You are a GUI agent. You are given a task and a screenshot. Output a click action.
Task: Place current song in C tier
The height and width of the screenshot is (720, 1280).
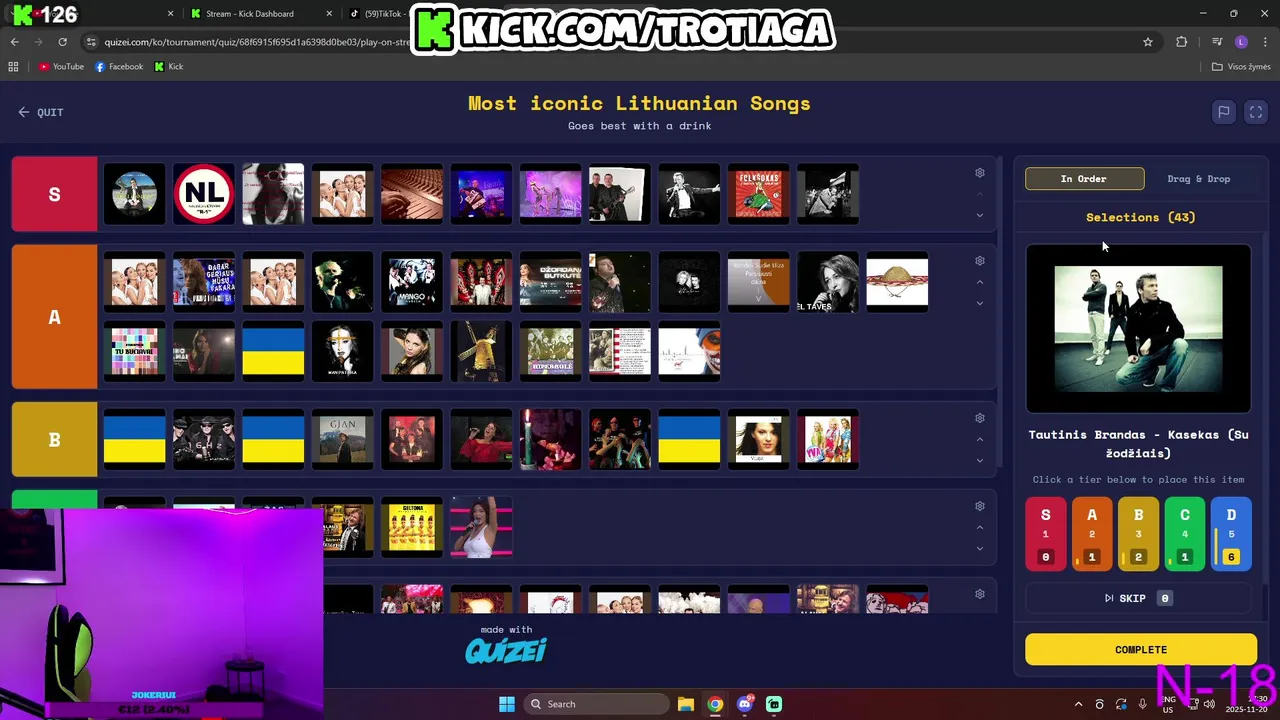tap(1185, 534)
